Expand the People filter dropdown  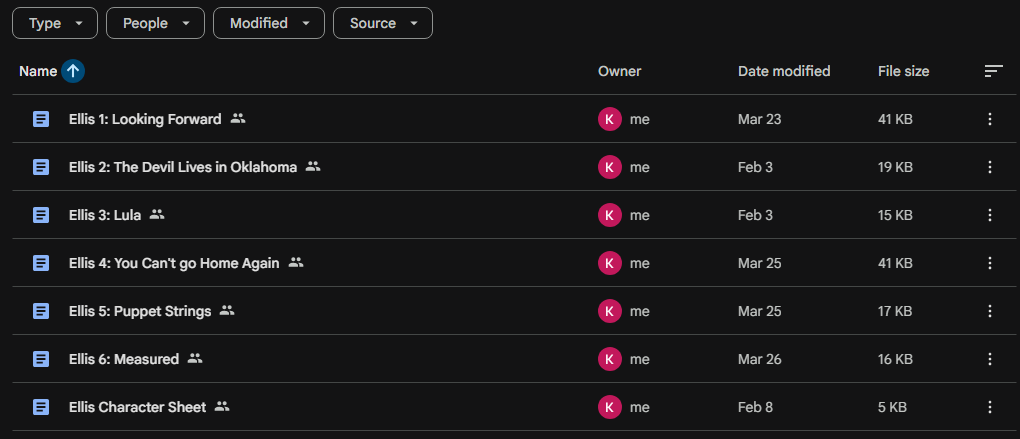pos(155,23)
